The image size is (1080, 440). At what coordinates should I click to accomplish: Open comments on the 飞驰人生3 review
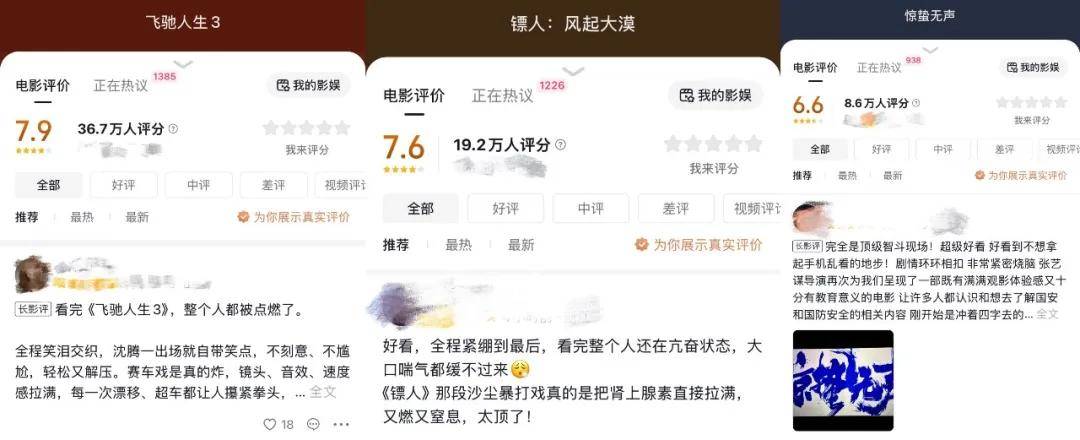tap(313, 424)
